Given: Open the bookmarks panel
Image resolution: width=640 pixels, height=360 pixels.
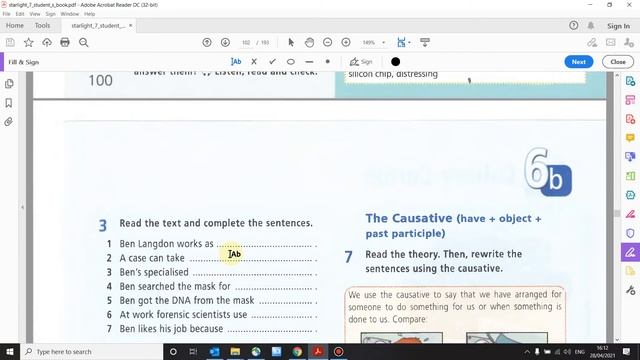Looking at the screenshot, I should click(x=9, y=103).
